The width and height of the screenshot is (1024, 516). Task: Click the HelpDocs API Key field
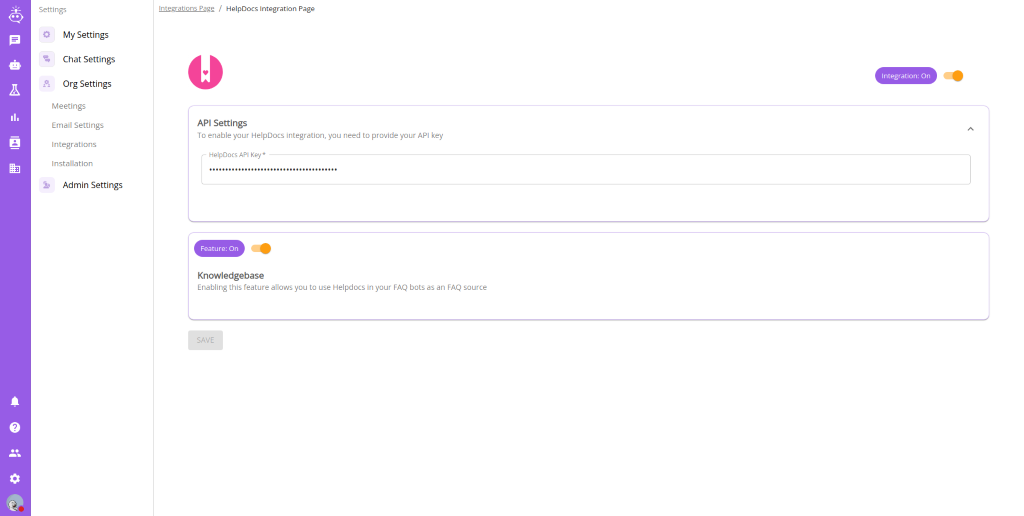pos(586,170)
